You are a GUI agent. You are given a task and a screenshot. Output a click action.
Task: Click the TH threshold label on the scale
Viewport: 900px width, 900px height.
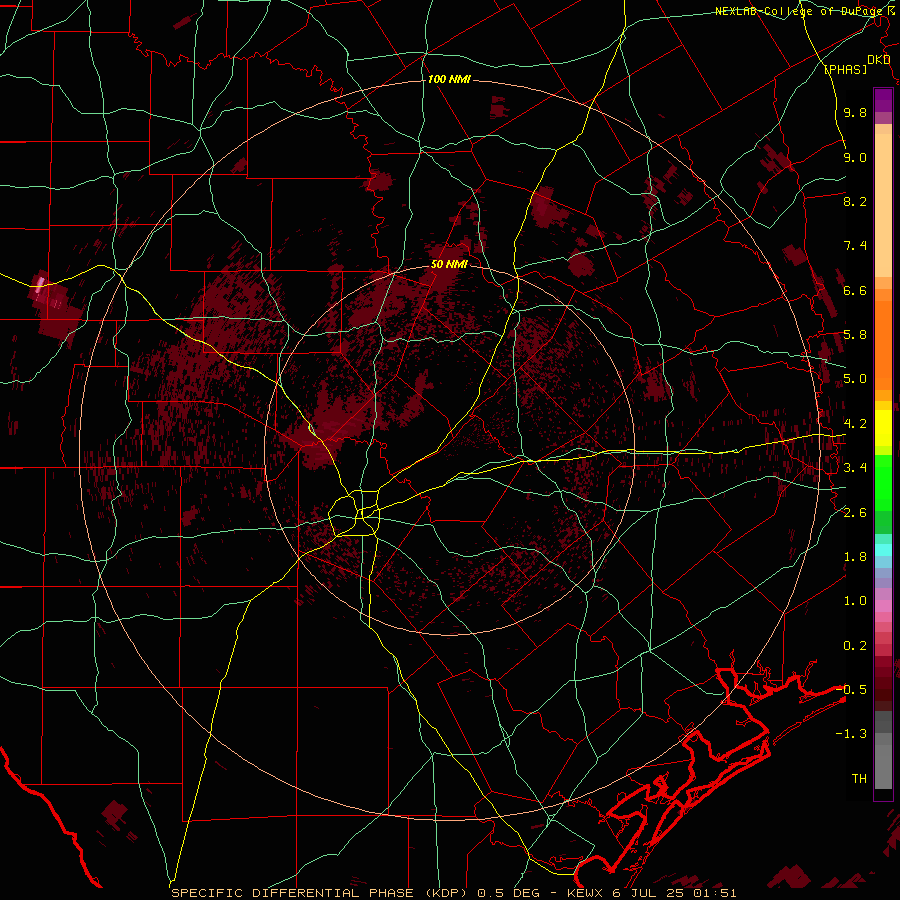(x=859, y=778)
